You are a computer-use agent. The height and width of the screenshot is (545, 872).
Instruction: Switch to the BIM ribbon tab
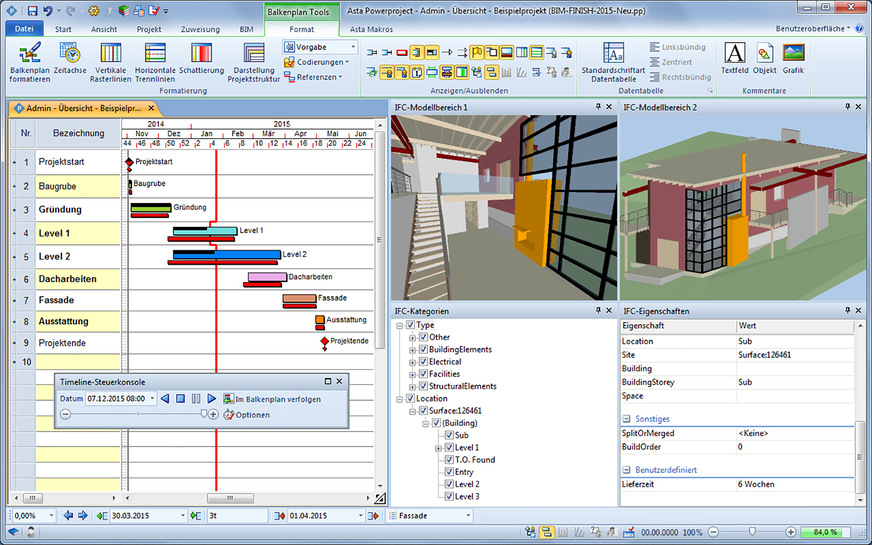[x=246, y=30]
